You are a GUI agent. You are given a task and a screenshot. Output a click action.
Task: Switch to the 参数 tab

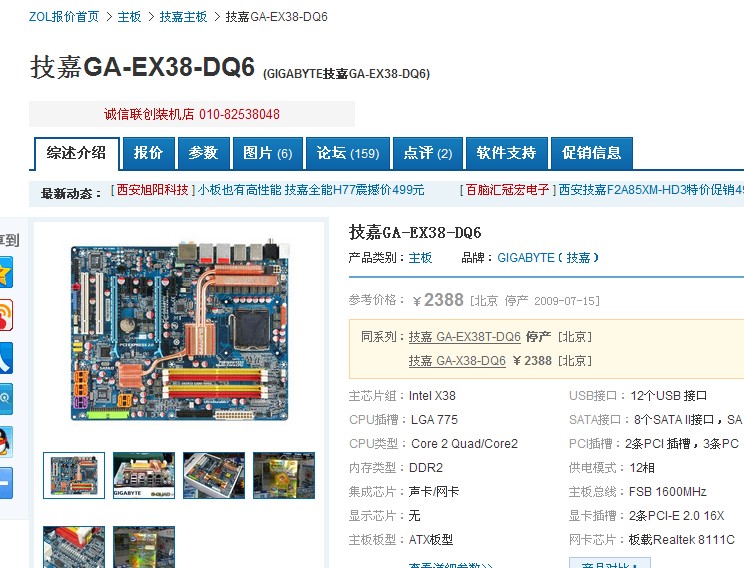click(x=204, y=153)
